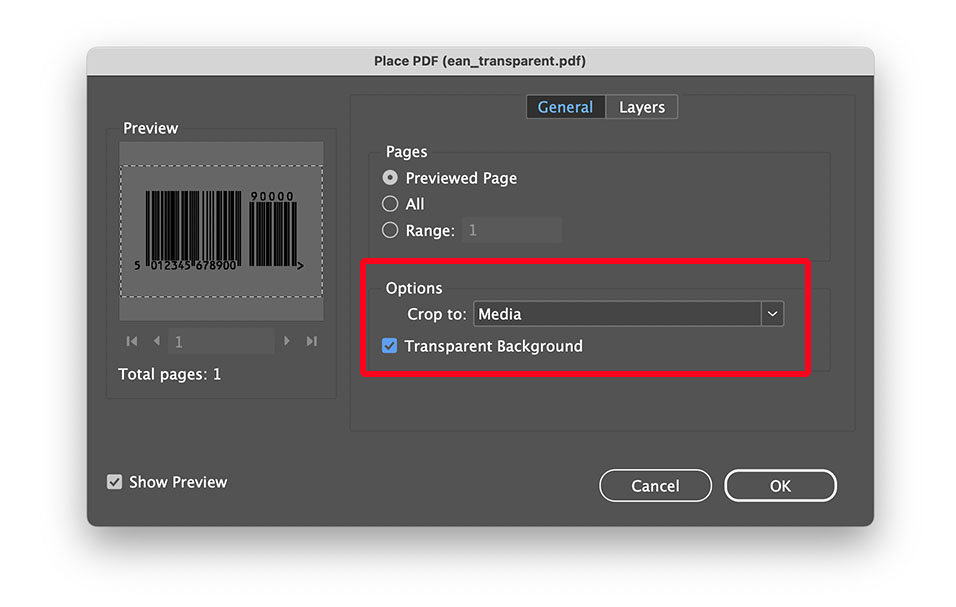Select the Previewed Page radio button
Viewport: 956px width, 607px height.
click(389, 177)
